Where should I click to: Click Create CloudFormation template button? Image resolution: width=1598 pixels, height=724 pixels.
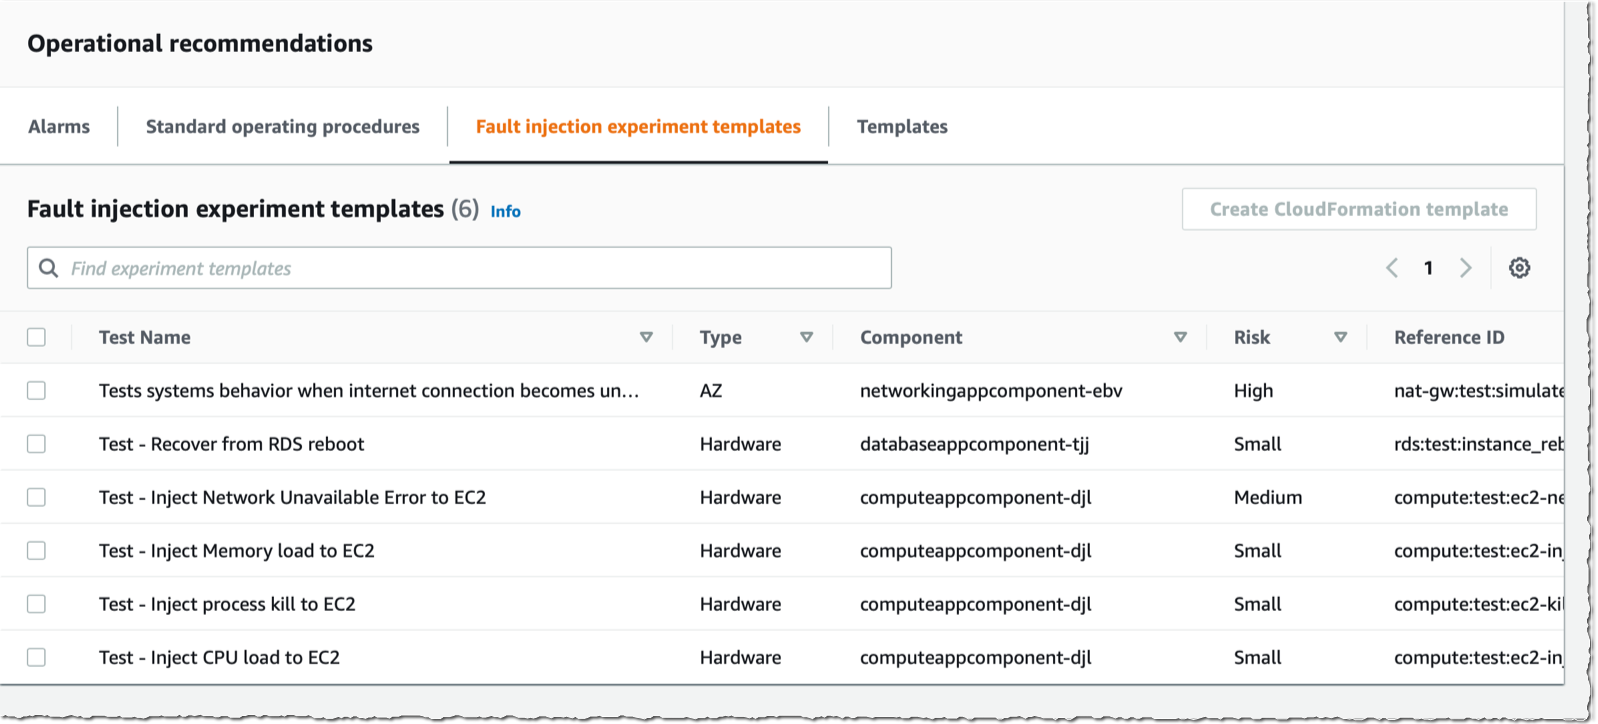[1359, 209]
